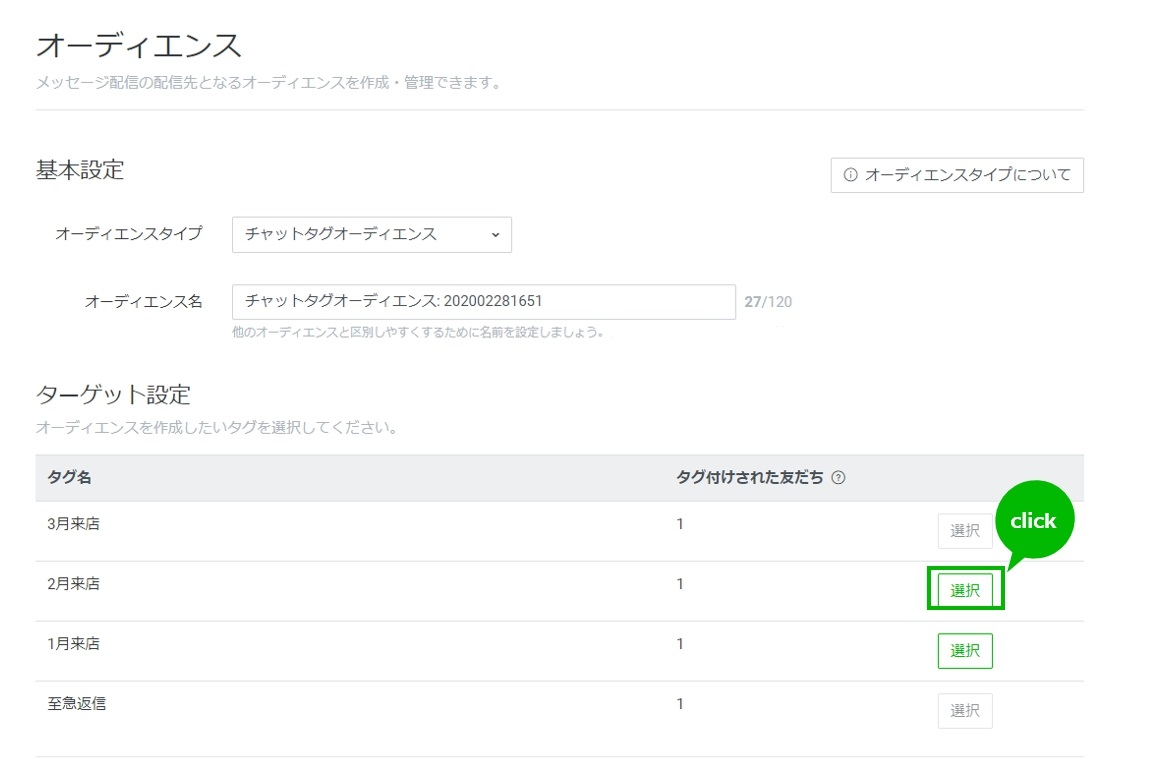The width and height of the screenshot is (1168, 777).
Task: Click the info icon in the オーディエンスタイプについて button
Action: click(x=851, y=175)
